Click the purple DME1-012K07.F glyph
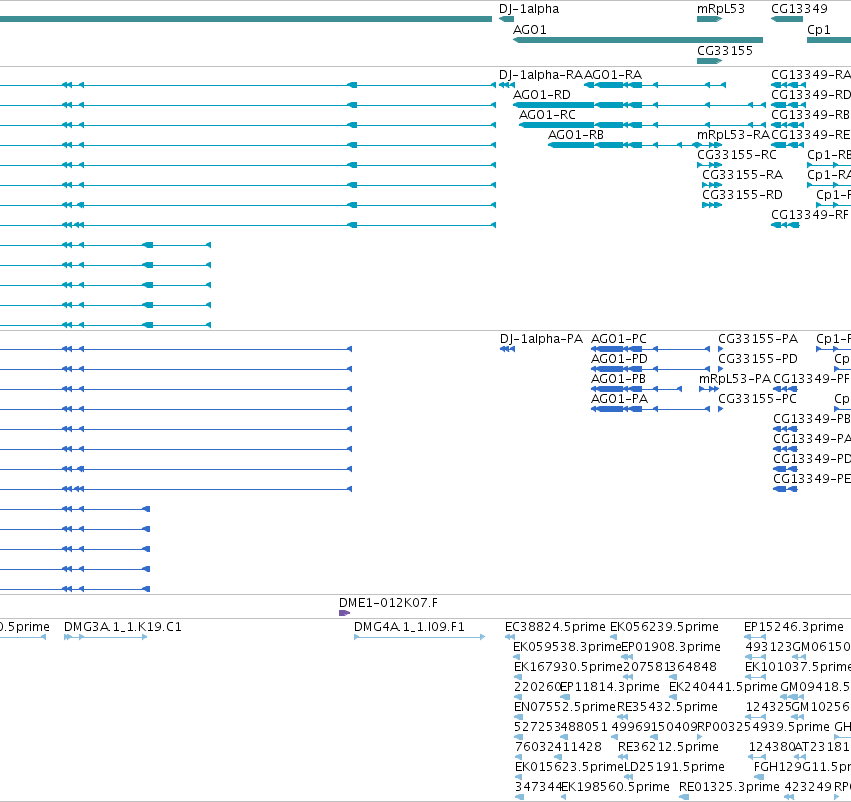The height and width of the screenshot is (802, 851). point(344,613)
